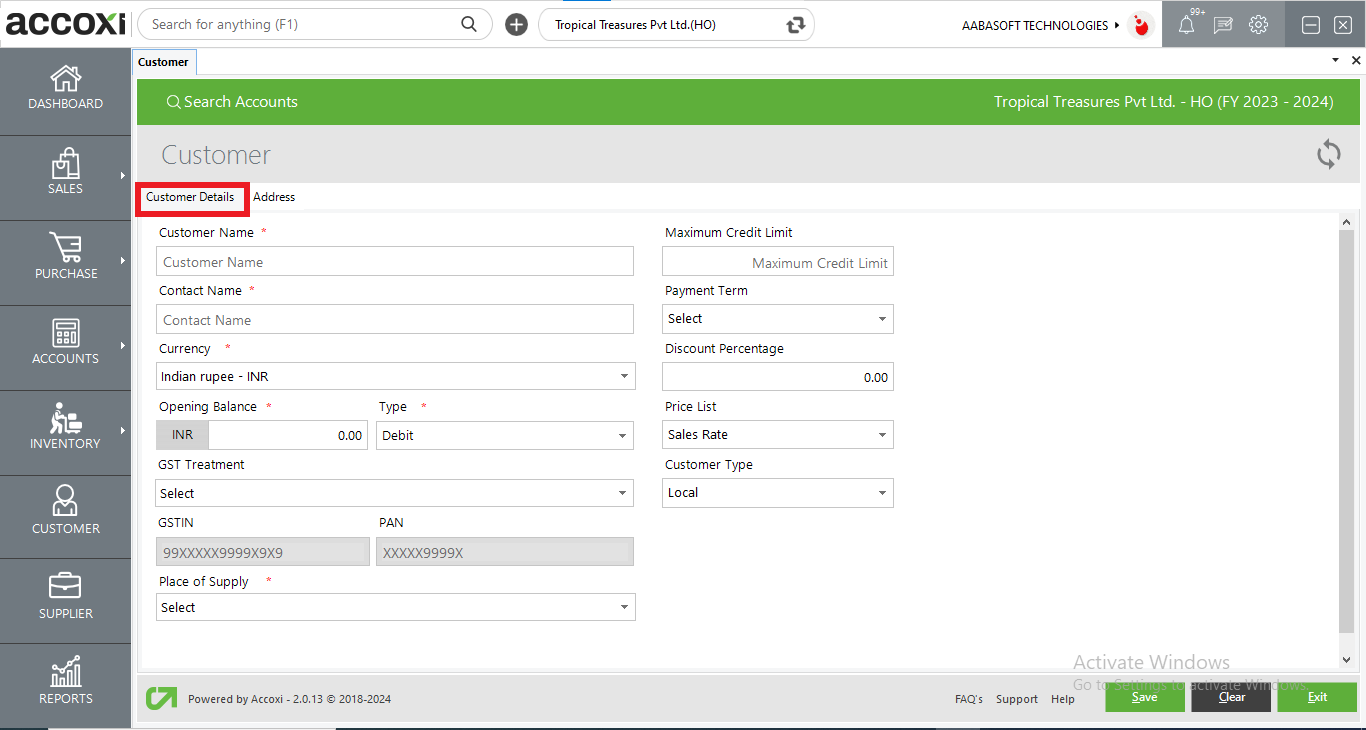Open the Place of Supply dropdown
The image size is (1366, 730).
coord(625,607)
